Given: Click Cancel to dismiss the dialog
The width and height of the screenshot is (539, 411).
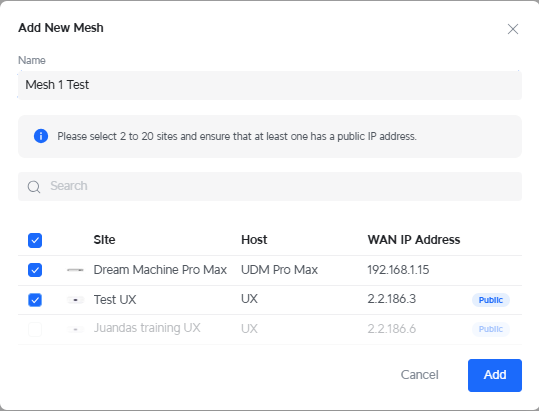Looking at the screenshot, I should [419, 375].
